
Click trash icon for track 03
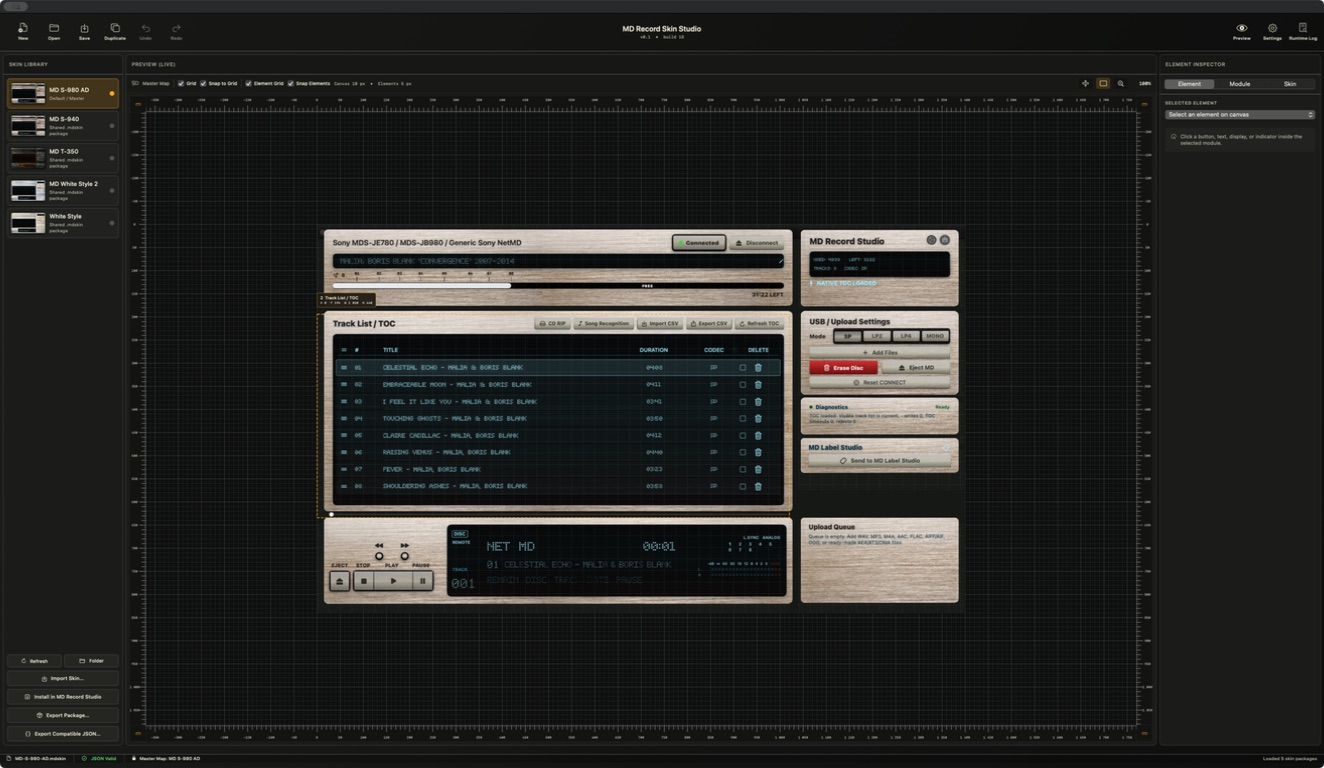coord(758,401)
